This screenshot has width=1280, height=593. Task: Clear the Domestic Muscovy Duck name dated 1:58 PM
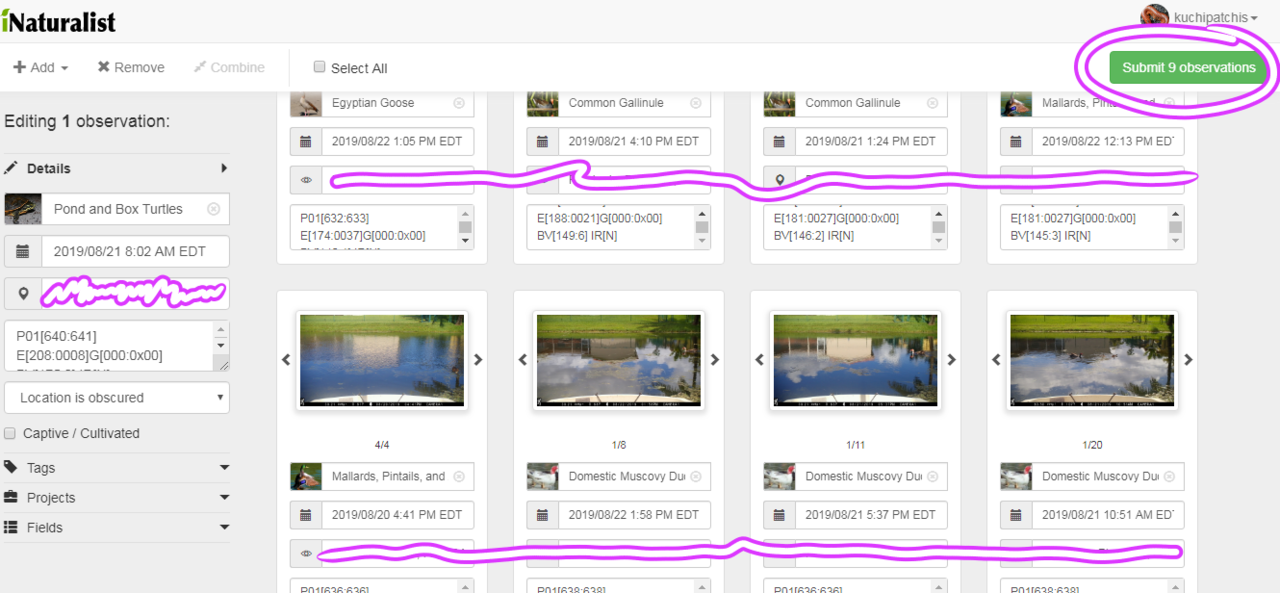click(696, 477)
